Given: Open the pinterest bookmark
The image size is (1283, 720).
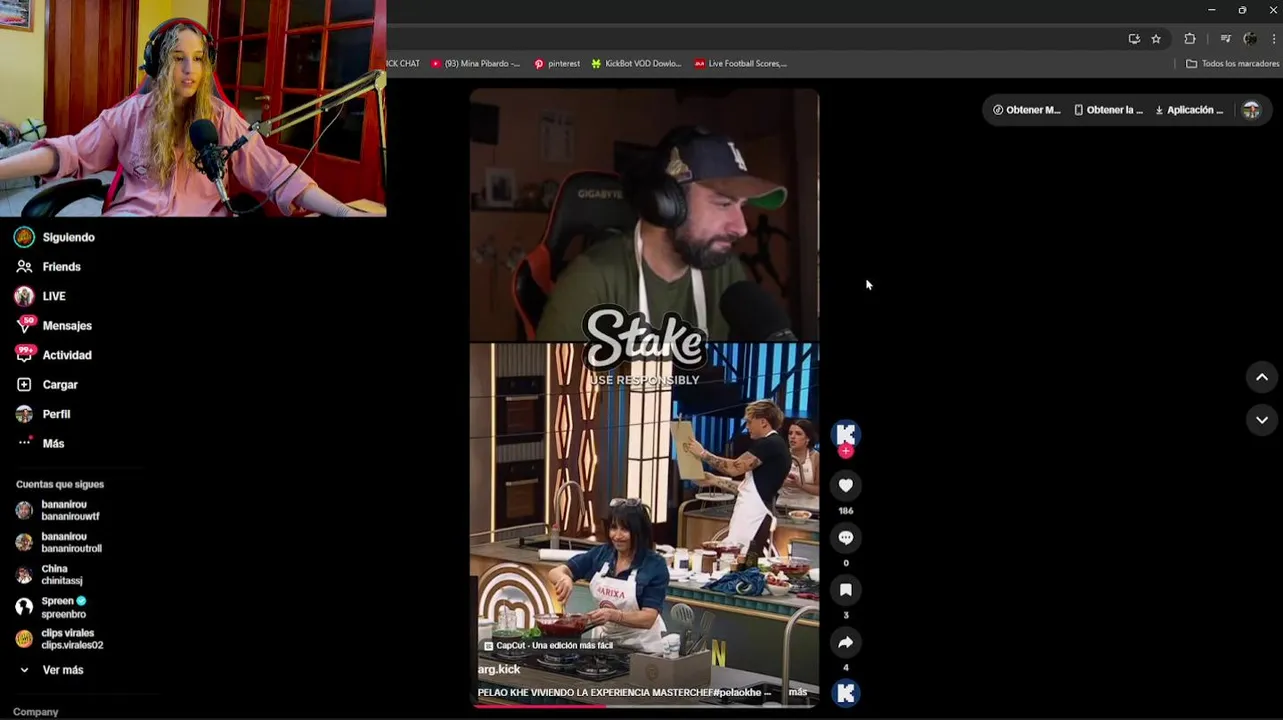Looking at the screenshot, I should tap(557, 63).
